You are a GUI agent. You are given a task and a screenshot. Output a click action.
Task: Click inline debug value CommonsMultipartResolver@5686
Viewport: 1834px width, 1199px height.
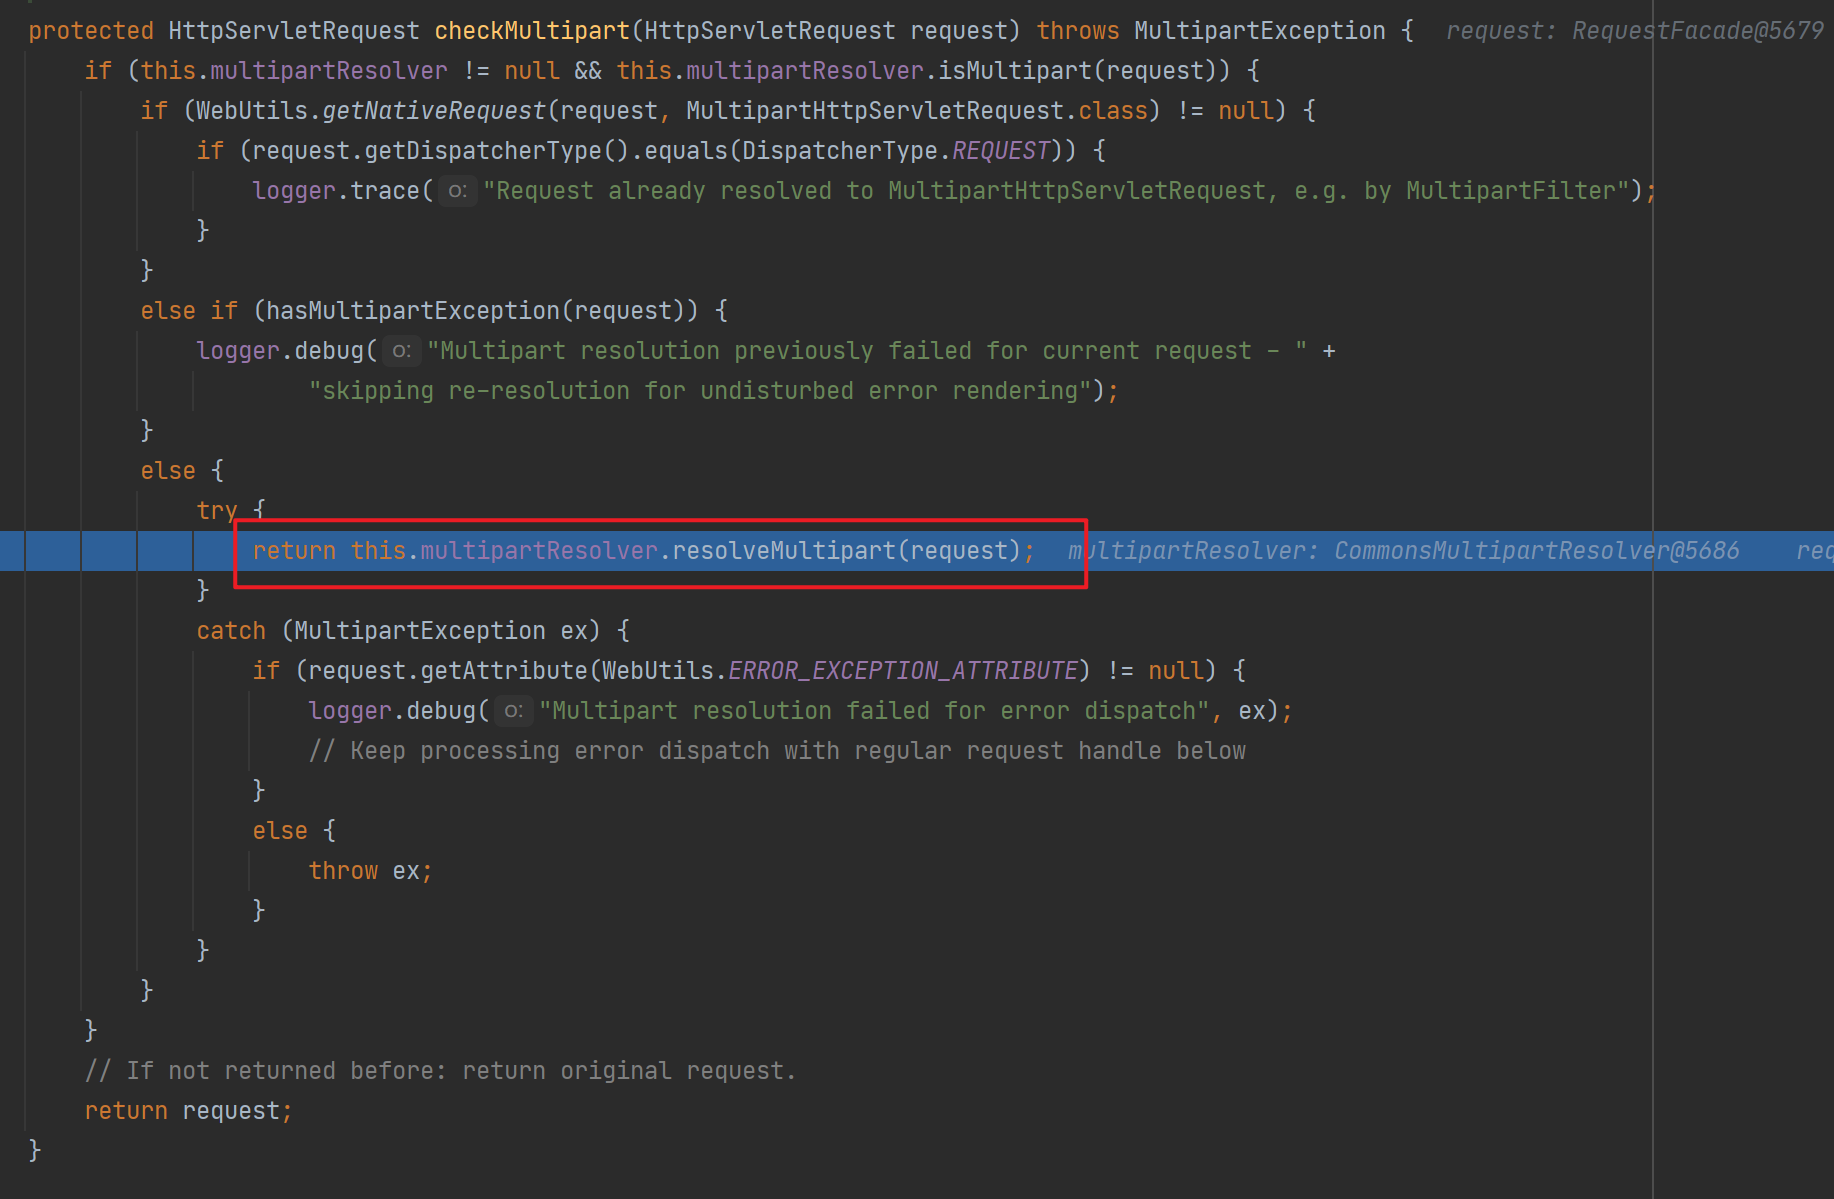point(1536,551)
